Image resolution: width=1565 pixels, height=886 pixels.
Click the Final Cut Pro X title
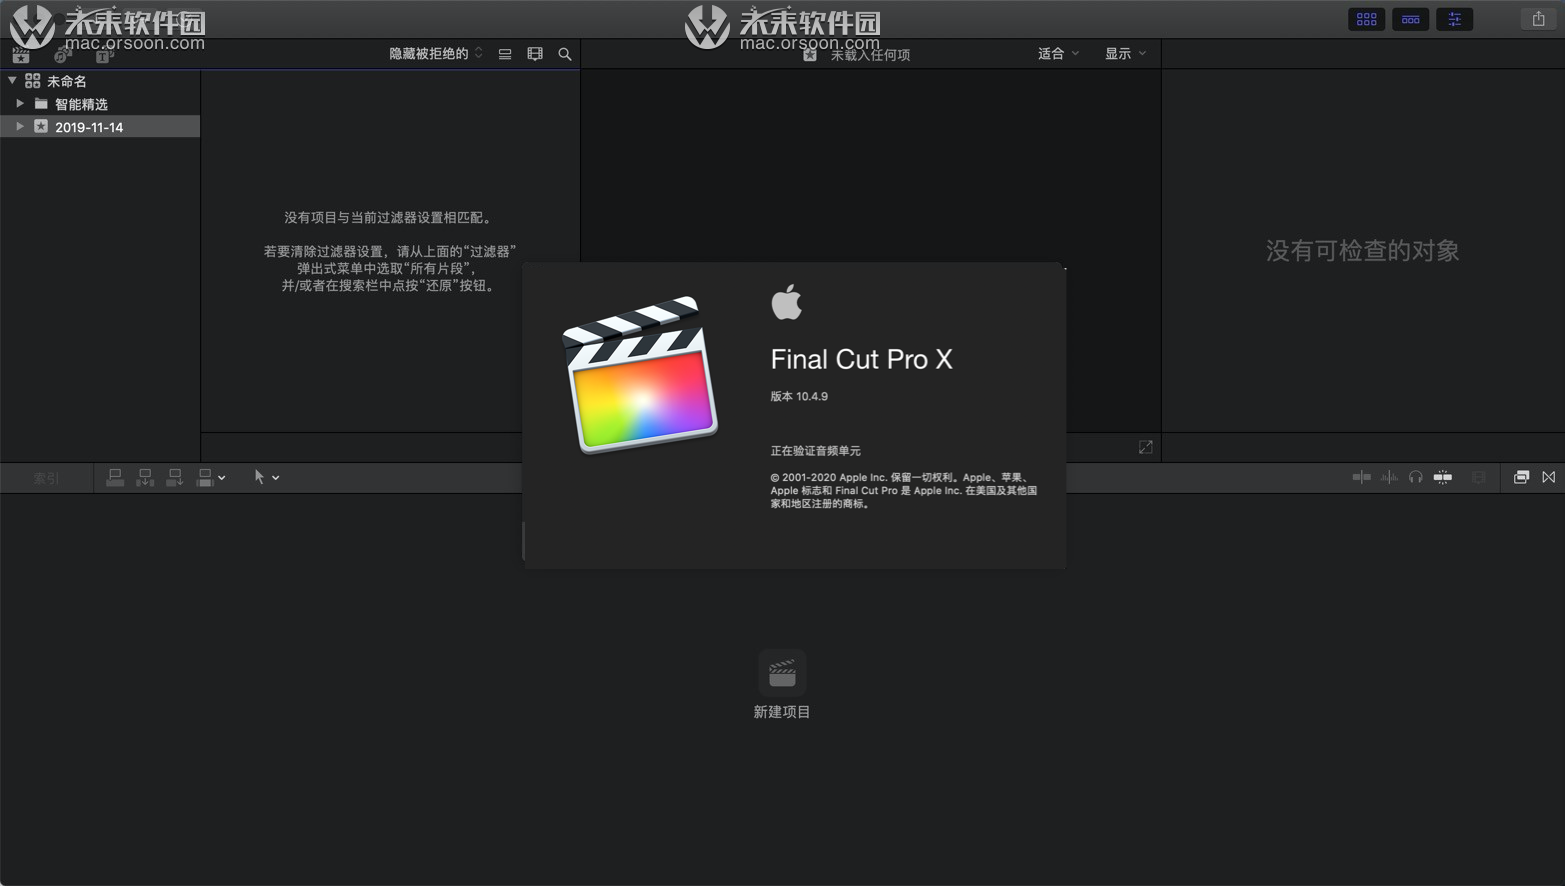[x=861, y=359]
